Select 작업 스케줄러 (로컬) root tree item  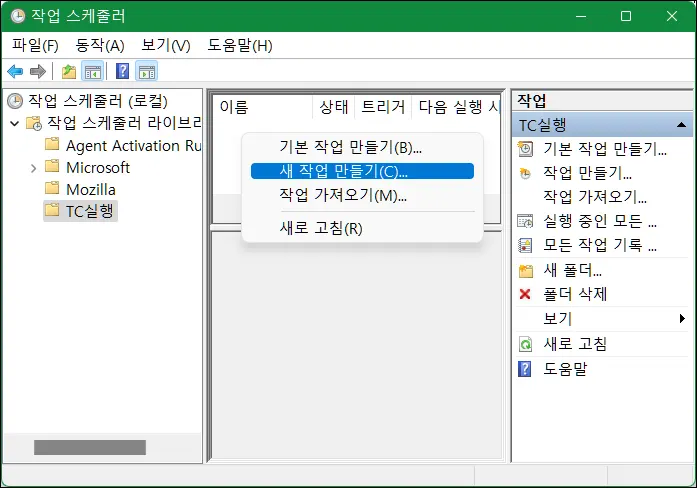tap(98, 101)
